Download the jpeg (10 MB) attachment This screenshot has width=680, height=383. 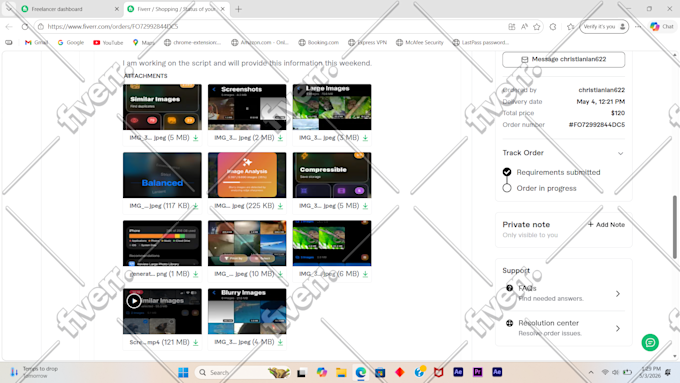click(281, 274)
